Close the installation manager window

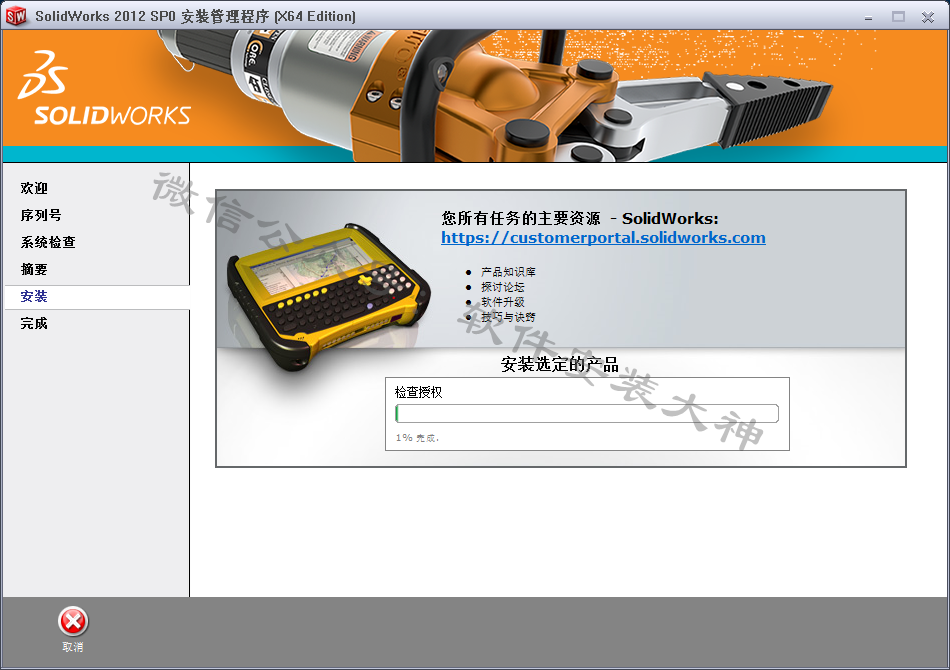pyautogui.click(x=928, y=17)
